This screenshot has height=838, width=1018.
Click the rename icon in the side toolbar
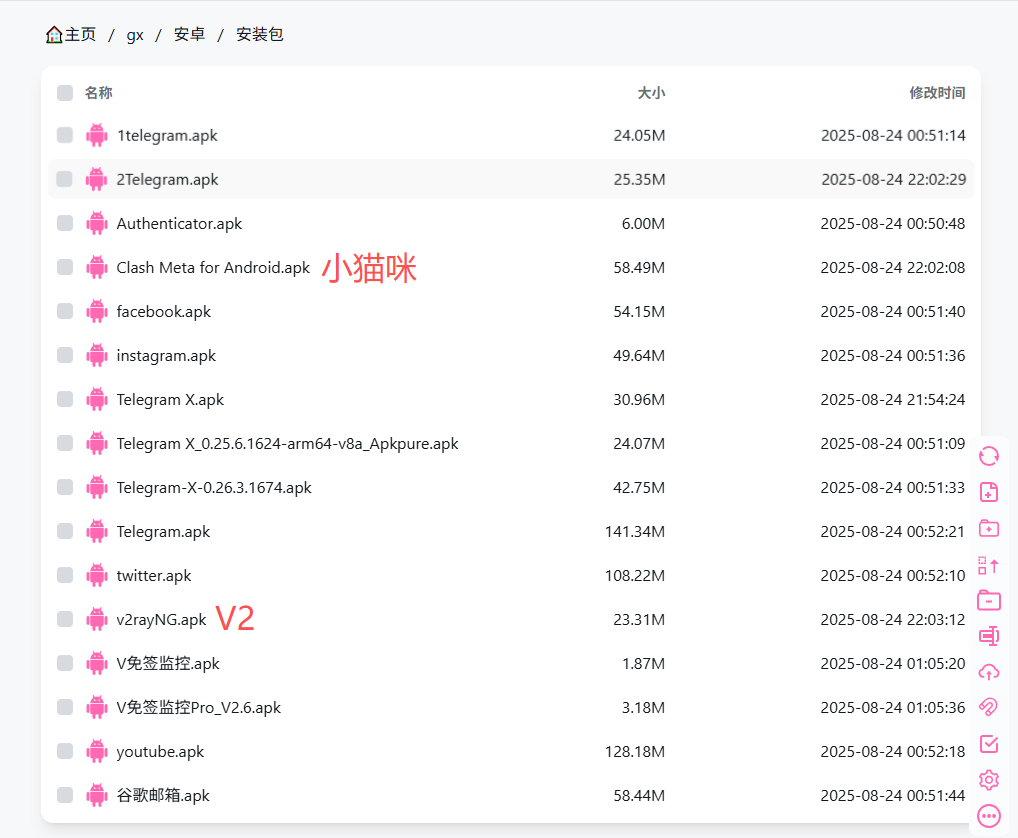(988, 636)
